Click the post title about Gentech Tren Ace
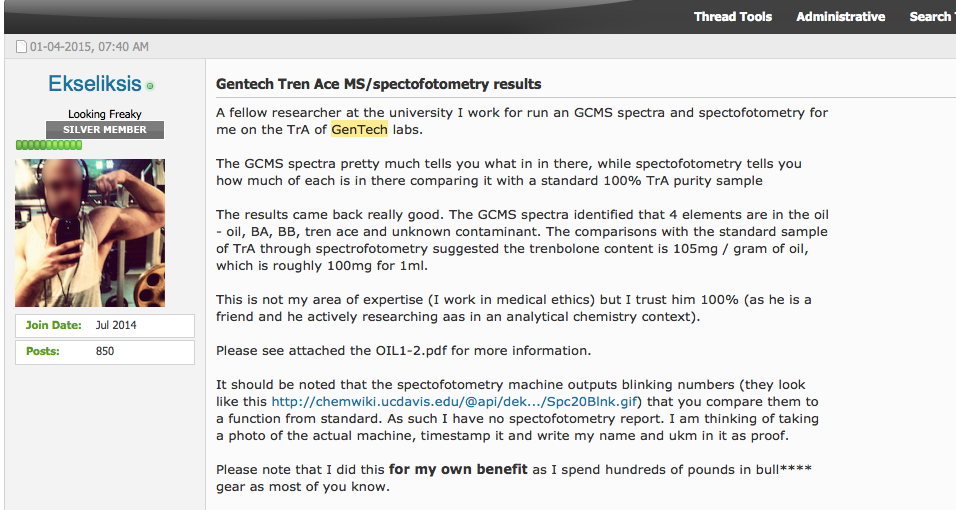This screenshot has height=510, width=956. point(379,84)
